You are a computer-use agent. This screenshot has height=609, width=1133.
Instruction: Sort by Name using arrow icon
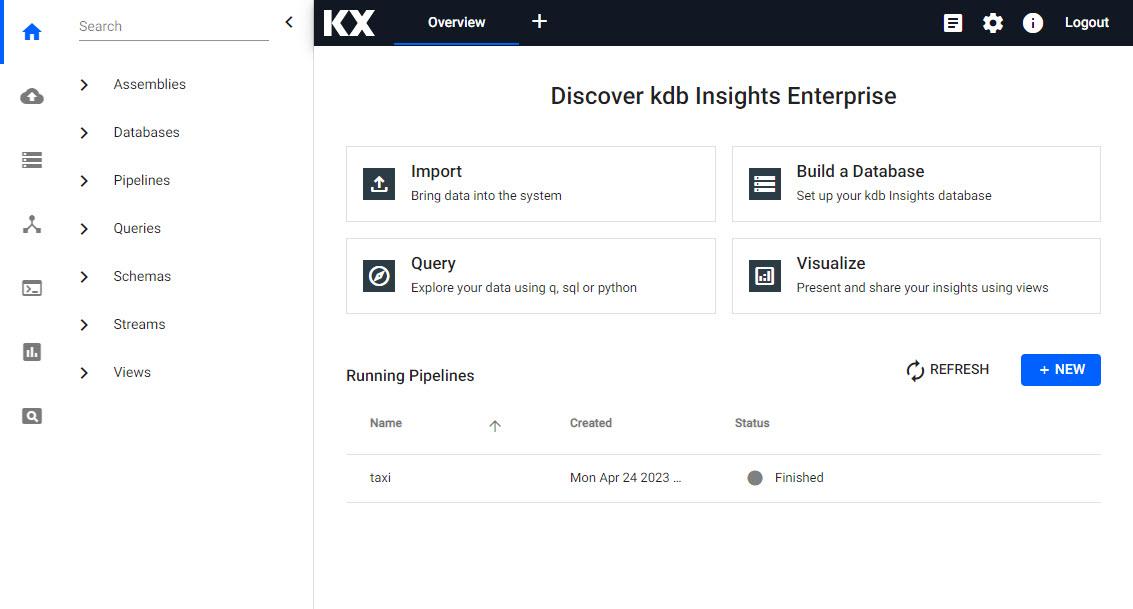click(x=495, y=426)
